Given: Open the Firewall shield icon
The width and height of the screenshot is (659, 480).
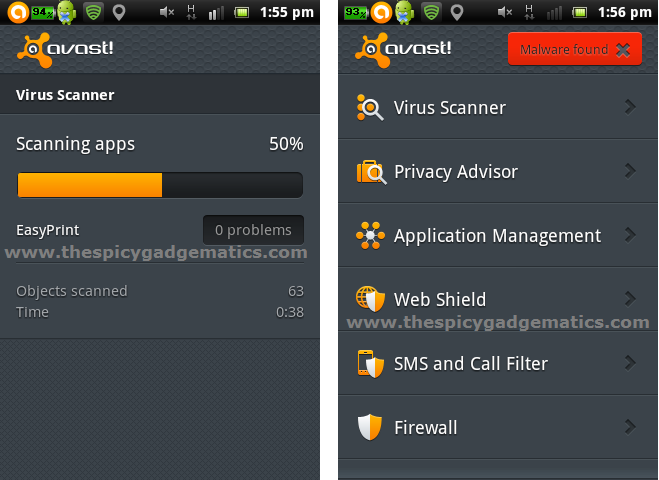Looking at the screenshot, I should point(370,427).
